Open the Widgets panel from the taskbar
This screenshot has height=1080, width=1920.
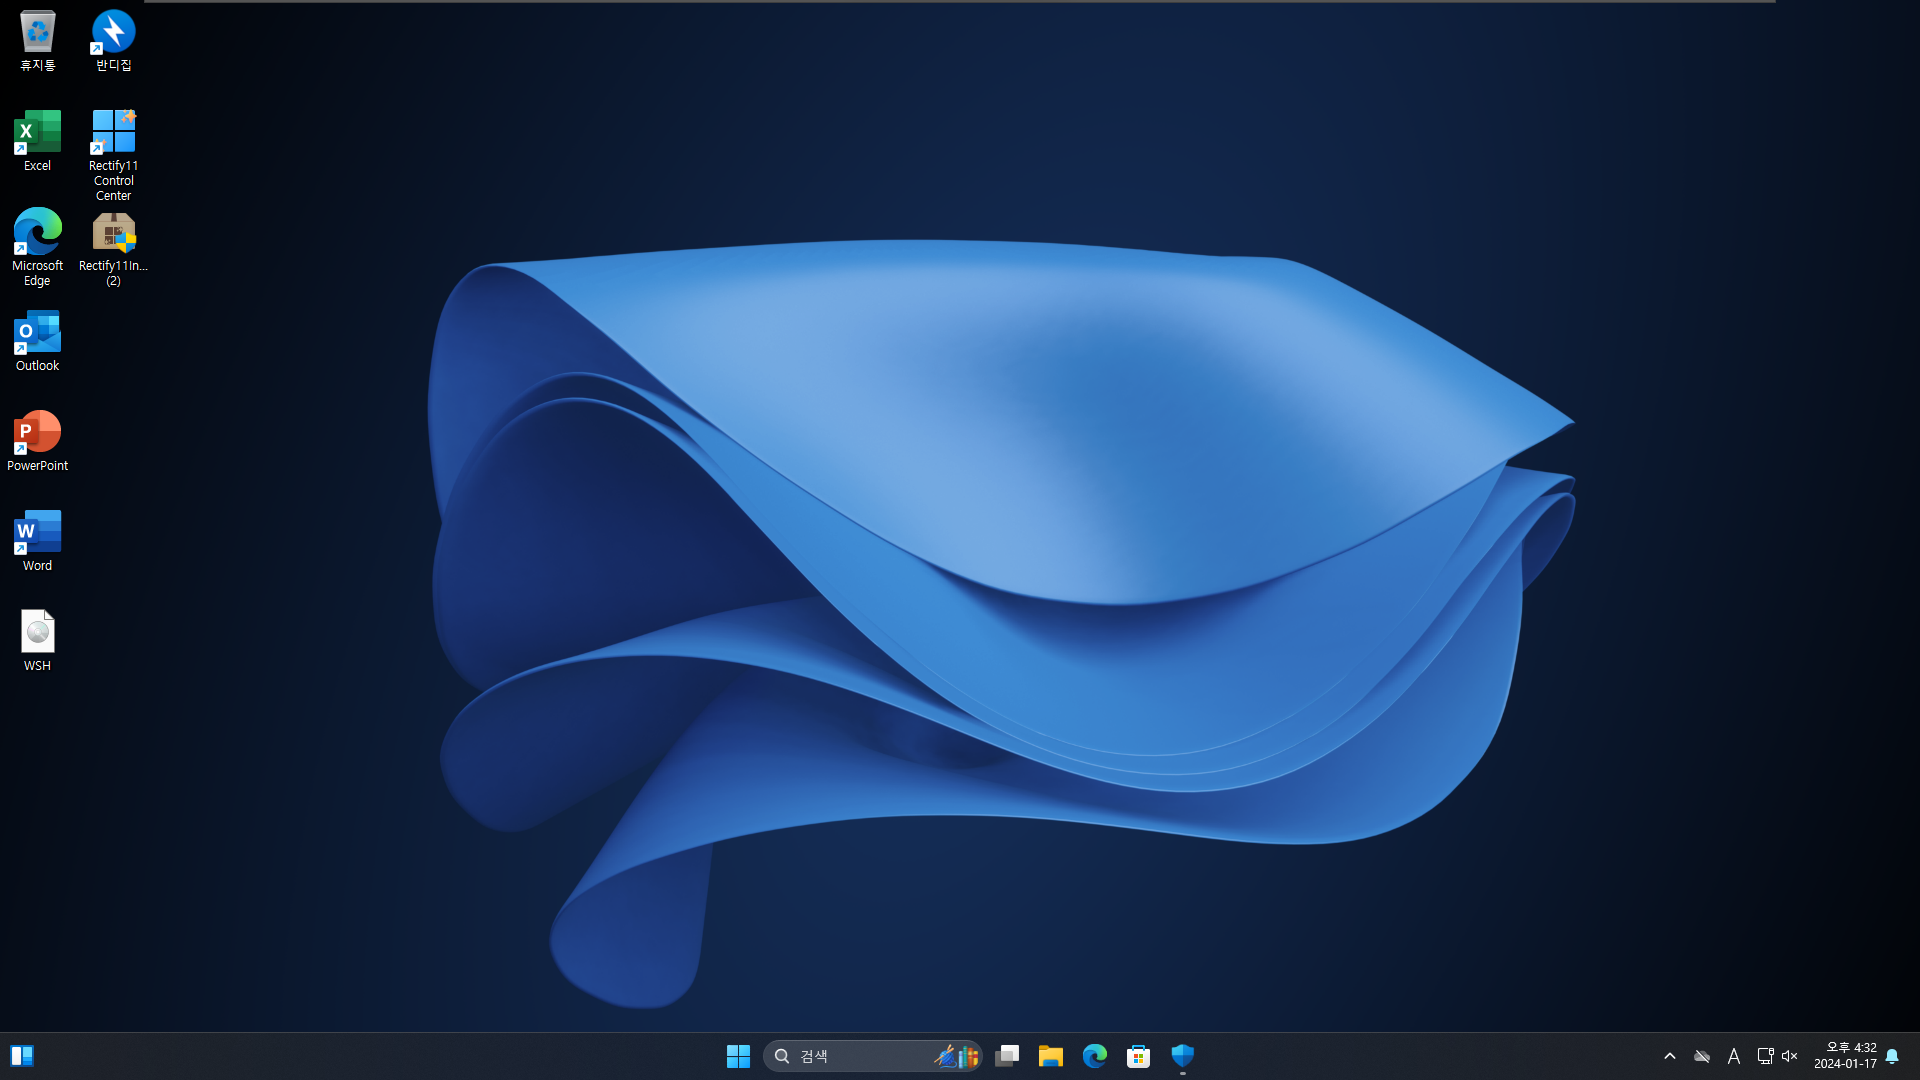point(22,1056)
